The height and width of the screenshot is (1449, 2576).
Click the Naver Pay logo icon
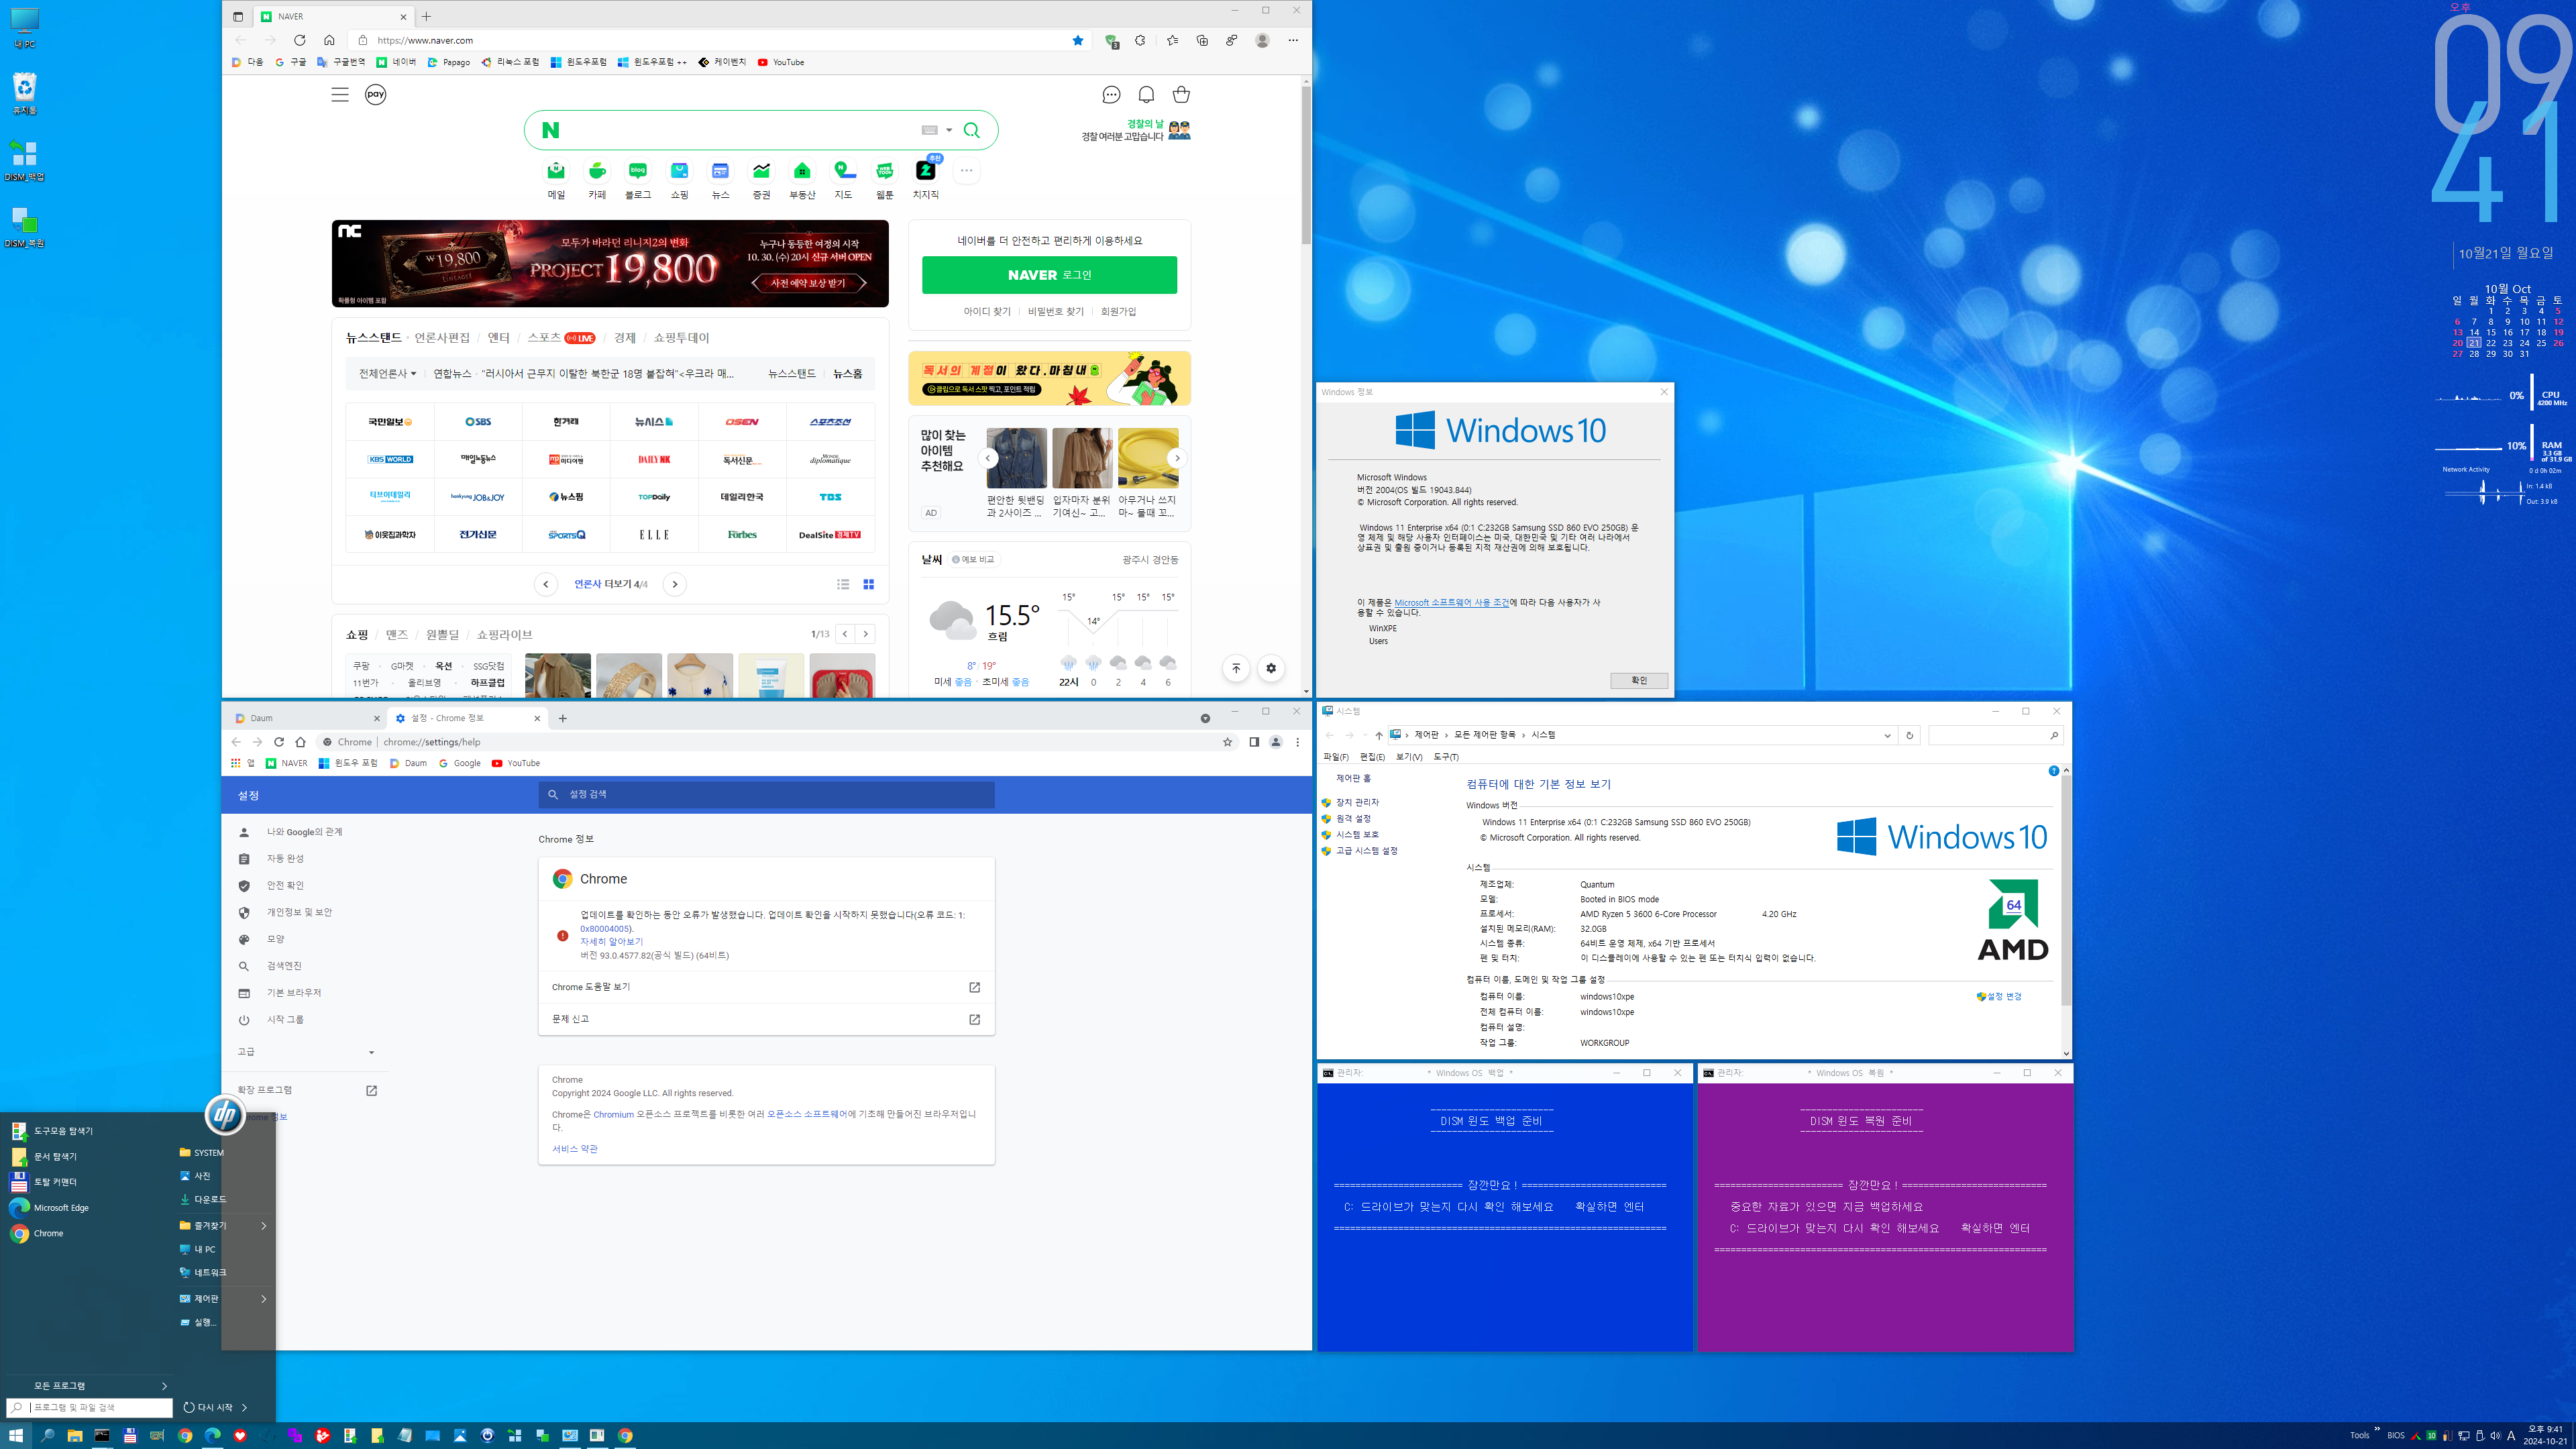pos(375,95)
